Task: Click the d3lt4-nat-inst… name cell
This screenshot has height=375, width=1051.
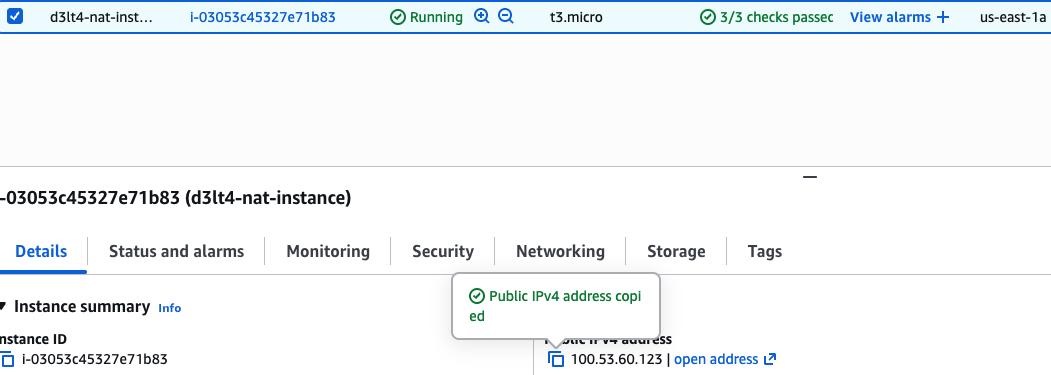Action: click(101, 17)
